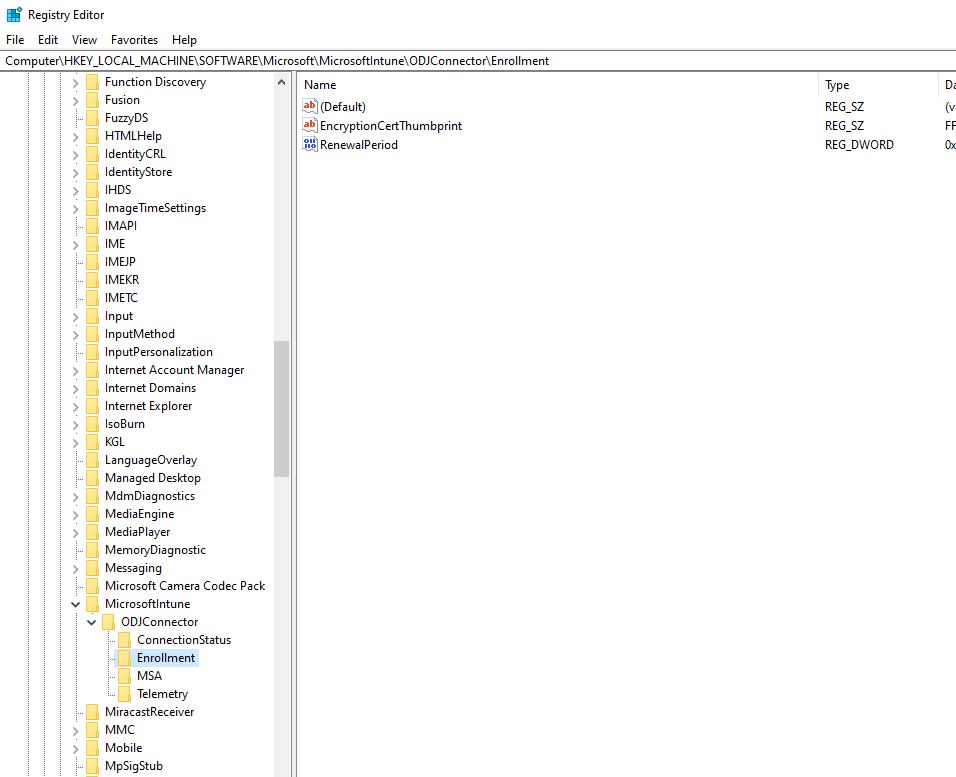Select the IMEJP key
956x777 pixels.
pyautogui.click(x=120, y=262)
